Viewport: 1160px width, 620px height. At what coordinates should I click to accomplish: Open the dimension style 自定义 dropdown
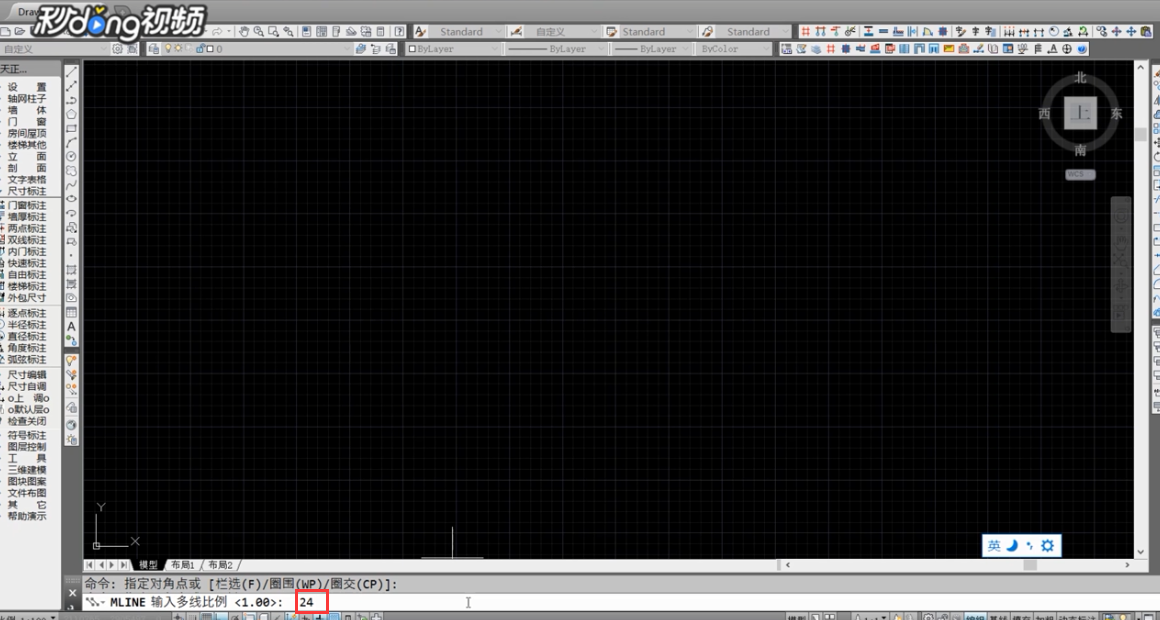click(x=562, y=32)
